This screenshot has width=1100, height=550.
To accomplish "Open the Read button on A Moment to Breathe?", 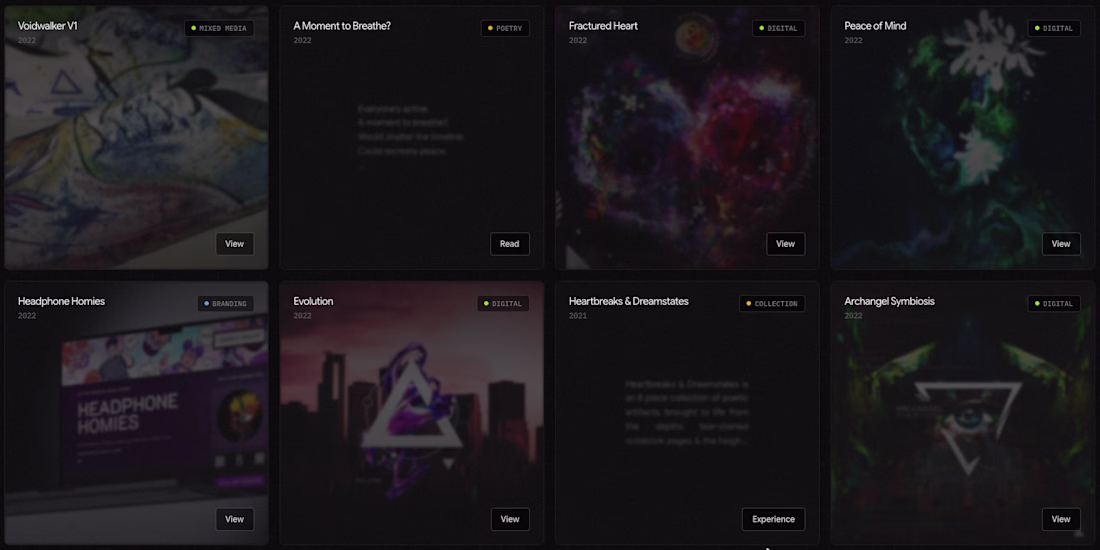I will pos(509,244).
